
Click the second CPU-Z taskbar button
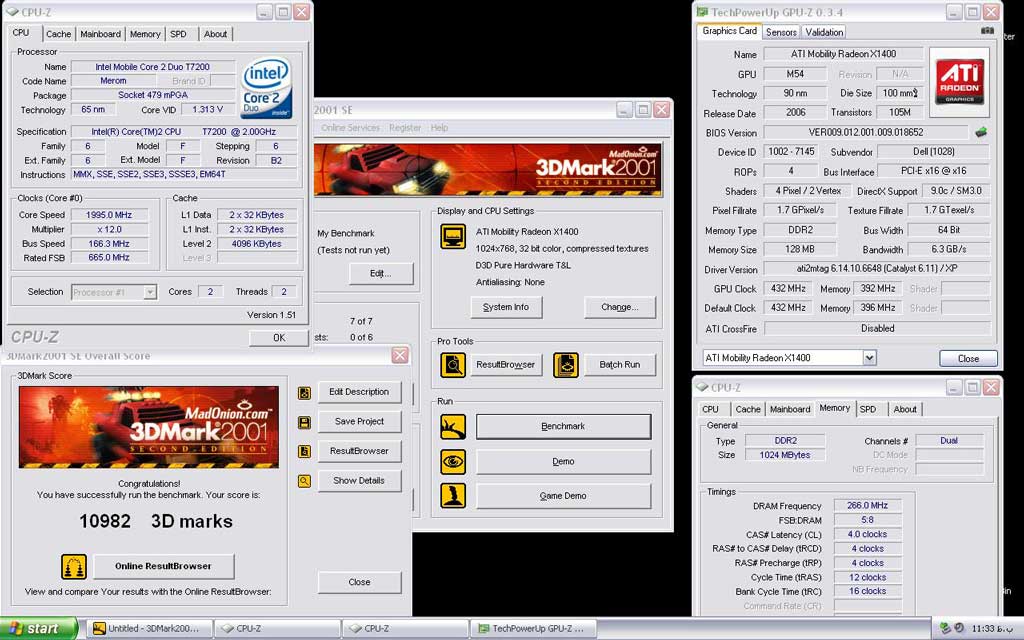pyautogui.click(x=405, y=628)
